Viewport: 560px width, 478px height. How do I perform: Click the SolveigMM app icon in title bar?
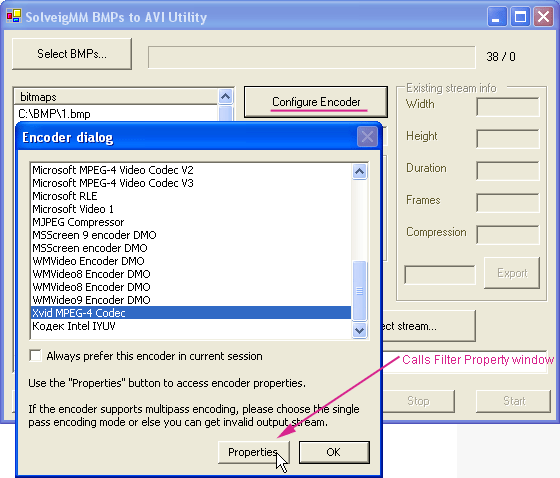(x=14, y=16)
